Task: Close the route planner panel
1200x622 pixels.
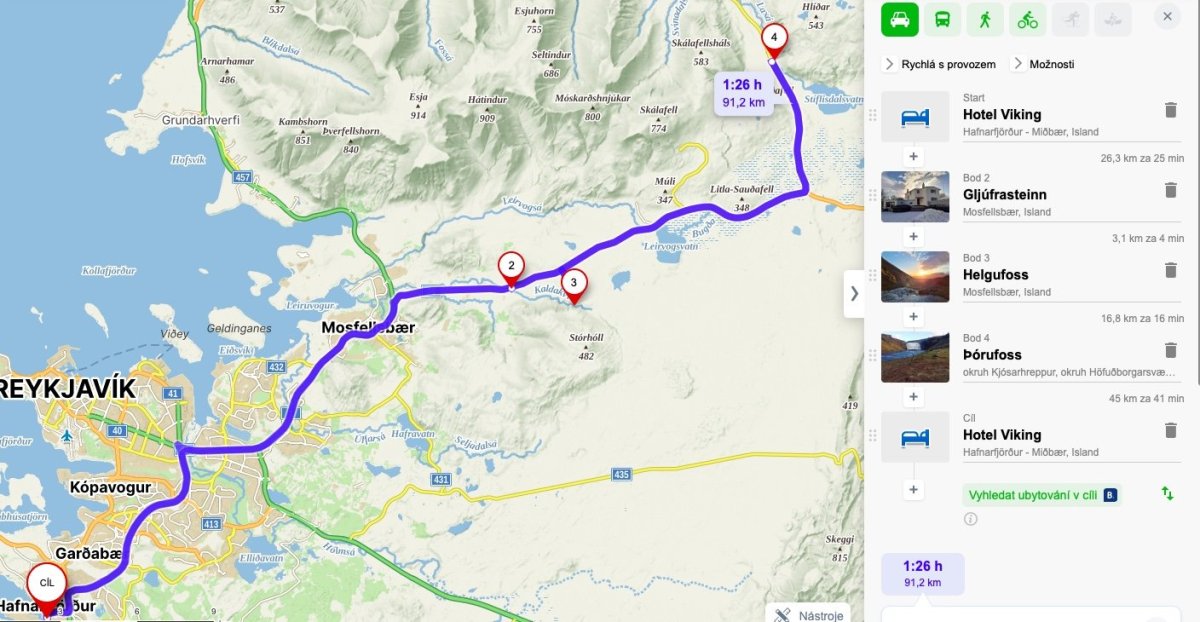Action: click(x=1167, y=16)
